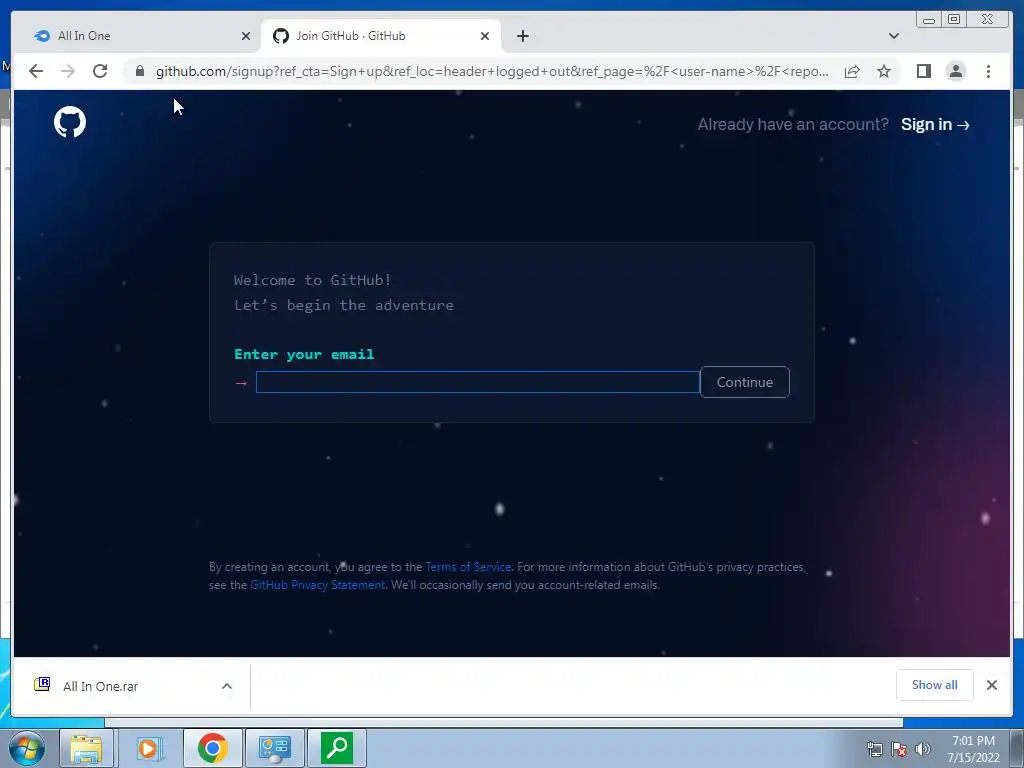Click the volume speaker icon

pos(923,749)
